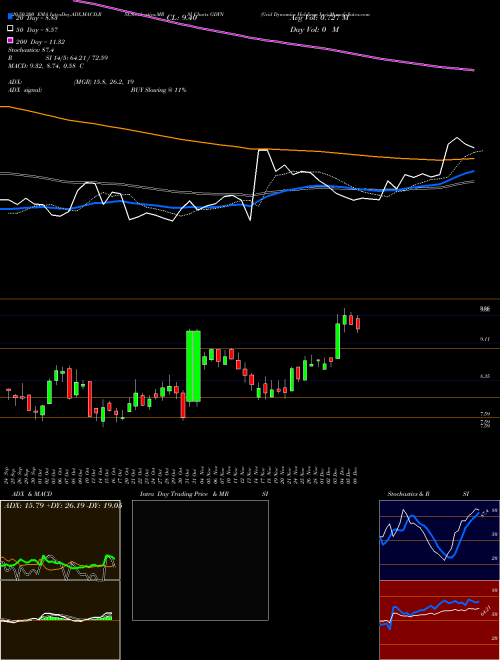This screenshot has height=660, width=500.
Task: Click the blue stochastics chart panel
Action: coord(439,540)
